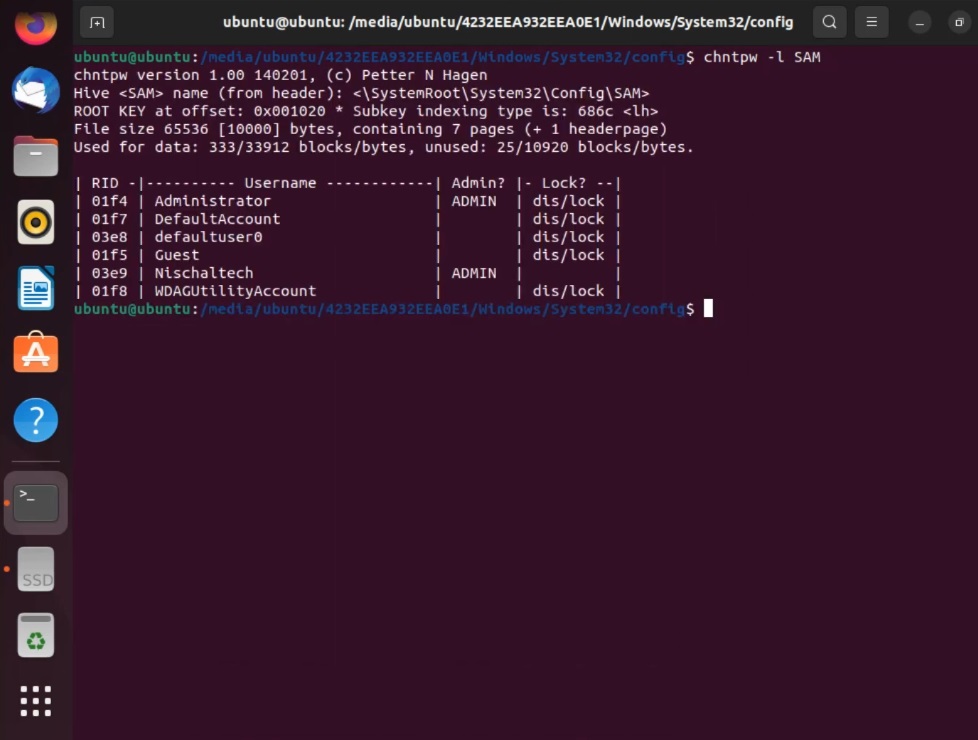This screenshot has width=978, height=740.
Task: Open the mounted SSD drive
Action: pos(35,570)
